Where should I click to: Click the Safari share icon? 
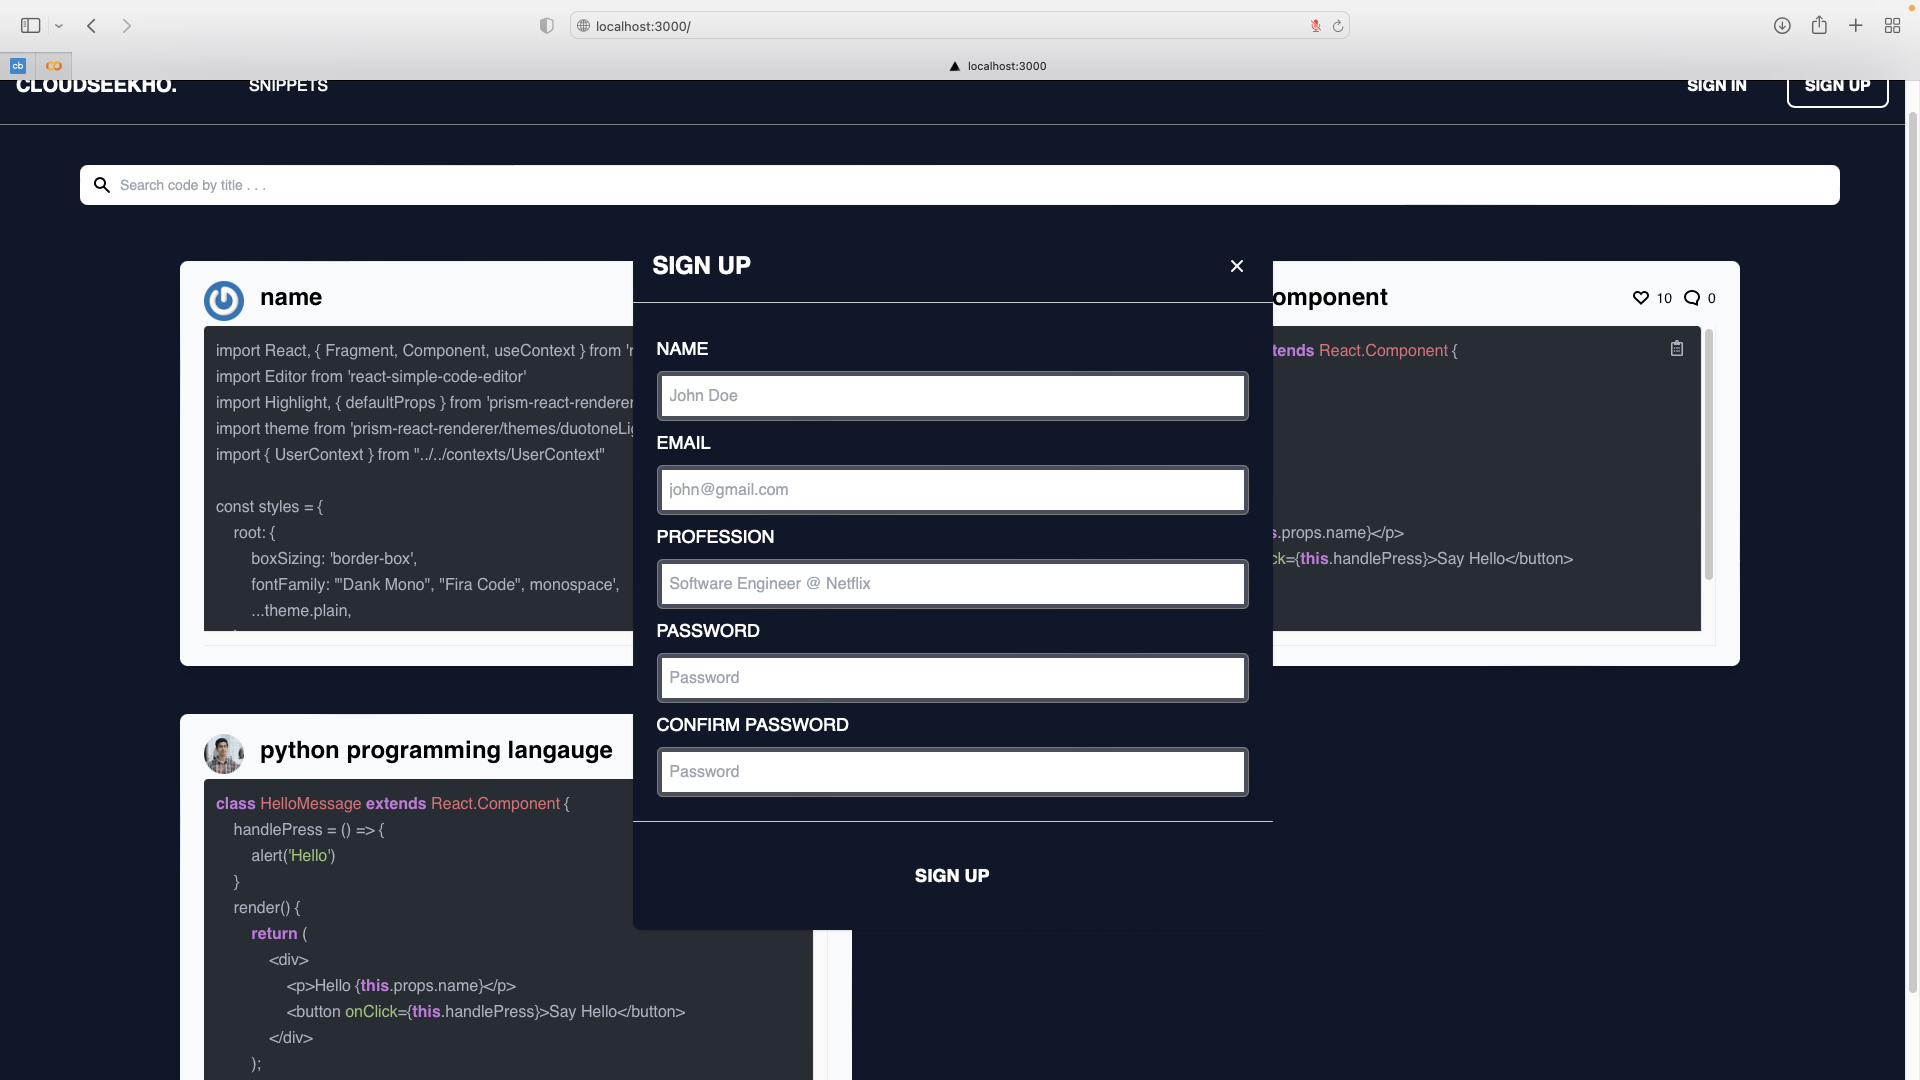click(x=1819, y=26)
